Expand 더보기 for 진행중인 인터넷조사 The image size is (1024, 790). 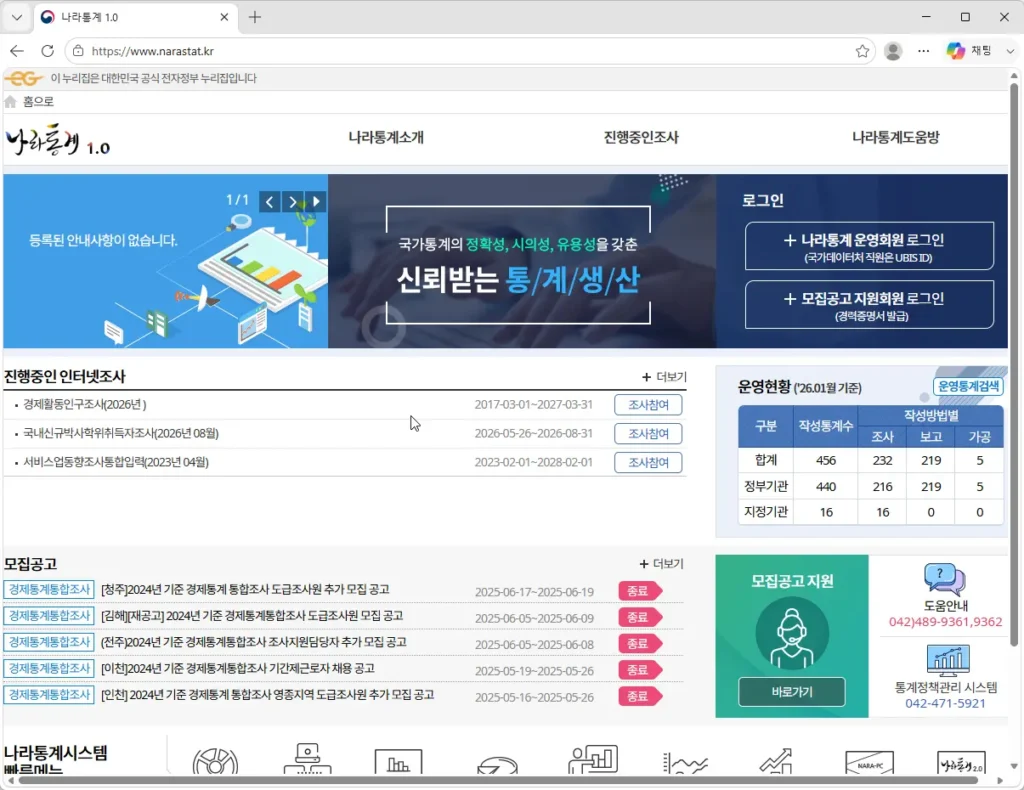click(664, 377)
